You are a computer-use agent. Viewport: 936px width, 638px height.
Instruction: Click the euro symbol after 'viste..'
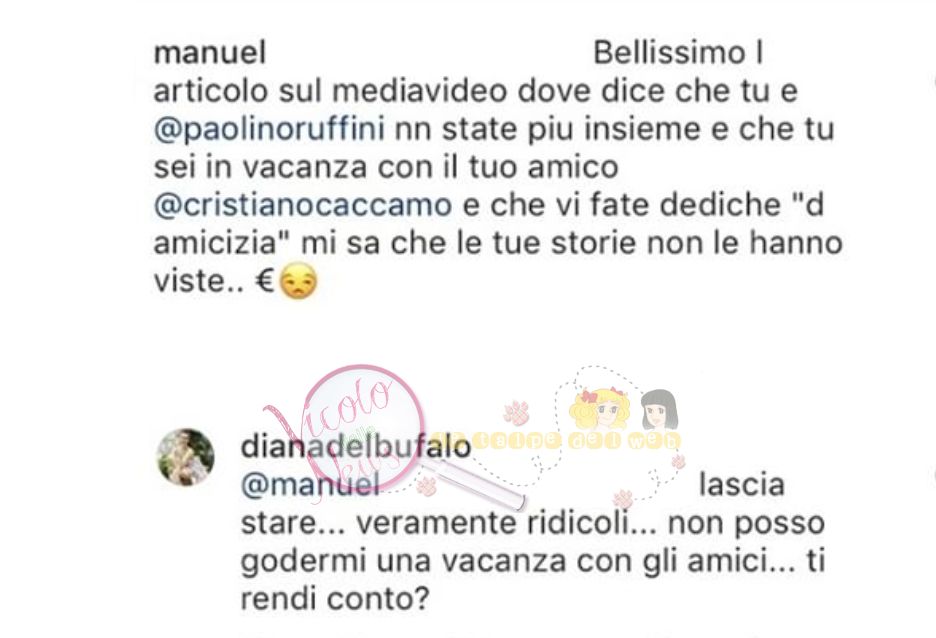point(264,281)
